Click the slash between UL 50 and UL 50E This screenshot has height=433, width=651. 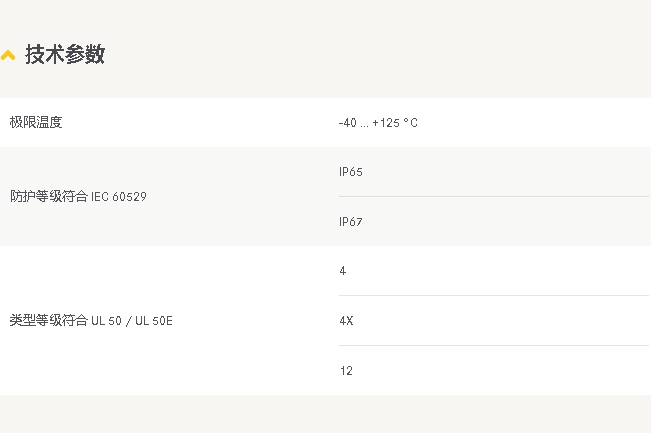point(128,321)
